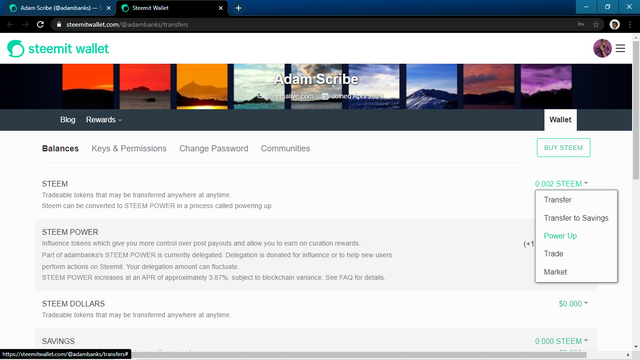640x360 pixels.
Task: Expand the $0.000 Steem Dollars dropdown
Action: pyautogui.click(x=573, y=304)
